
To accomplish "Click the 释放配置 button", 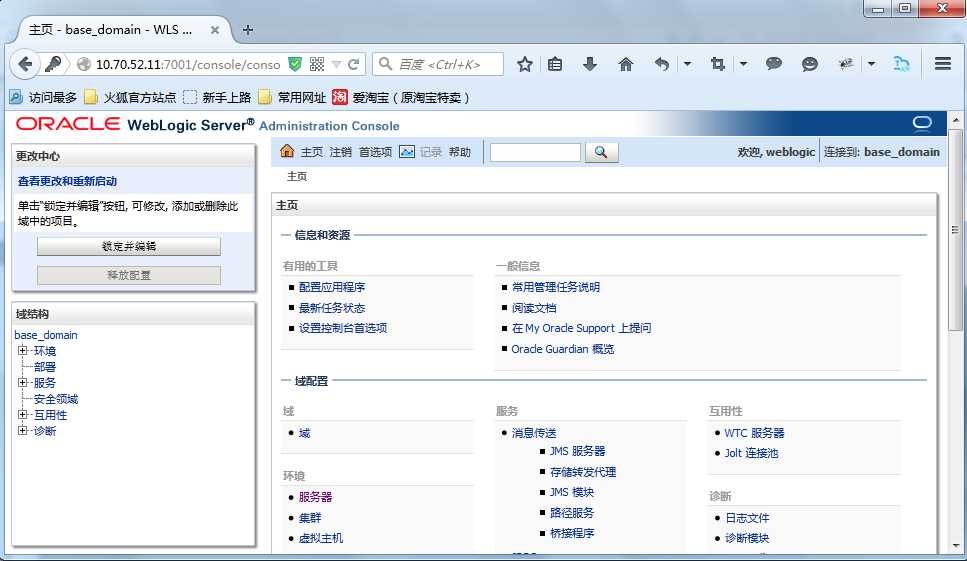I will 129,276.
